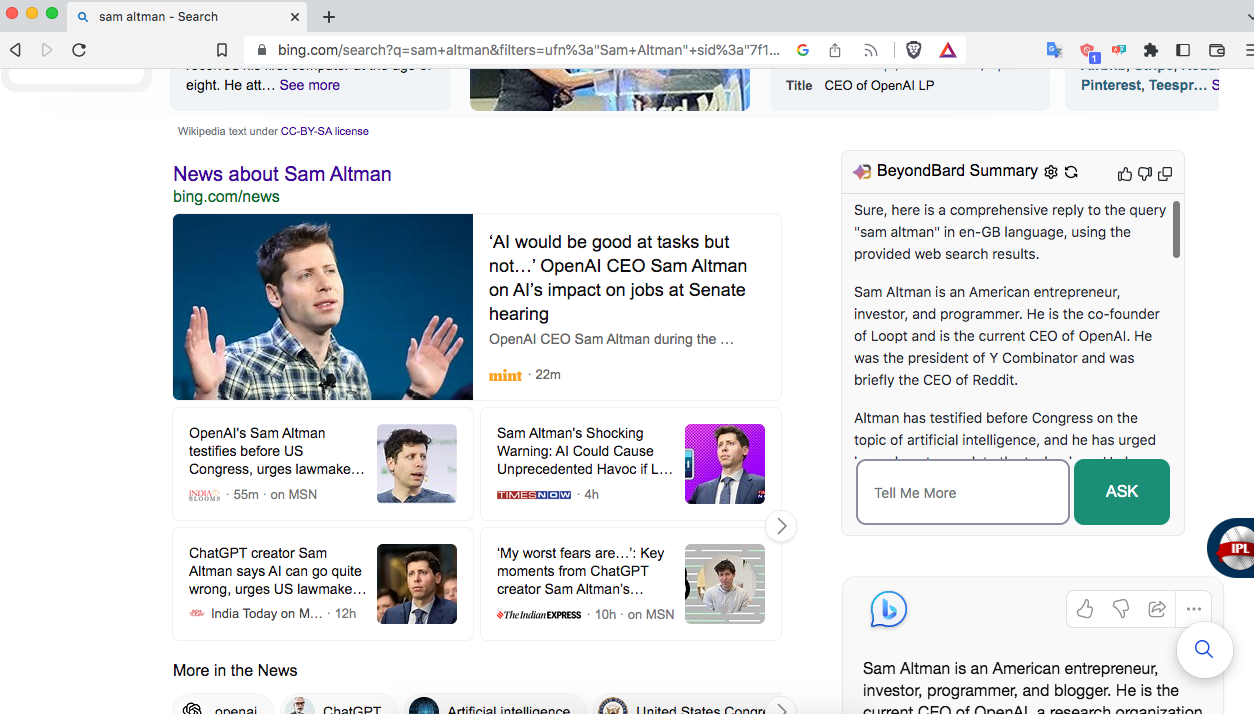Open the Pinterest link at top right

(x=1111, y=85)
